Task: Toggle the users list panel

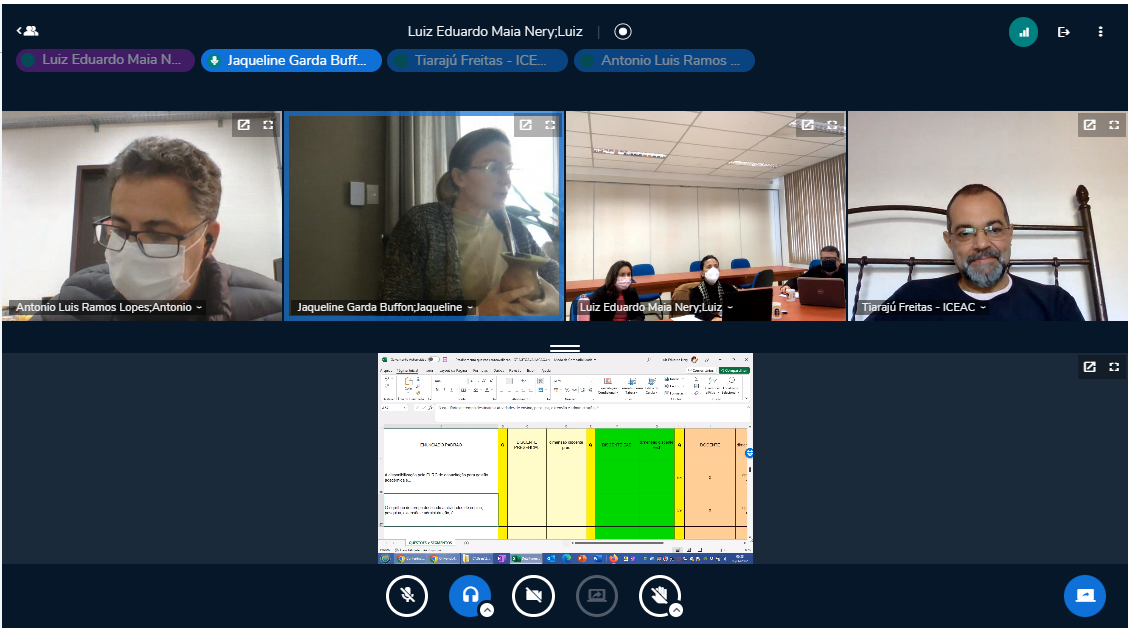Action: 27,31
